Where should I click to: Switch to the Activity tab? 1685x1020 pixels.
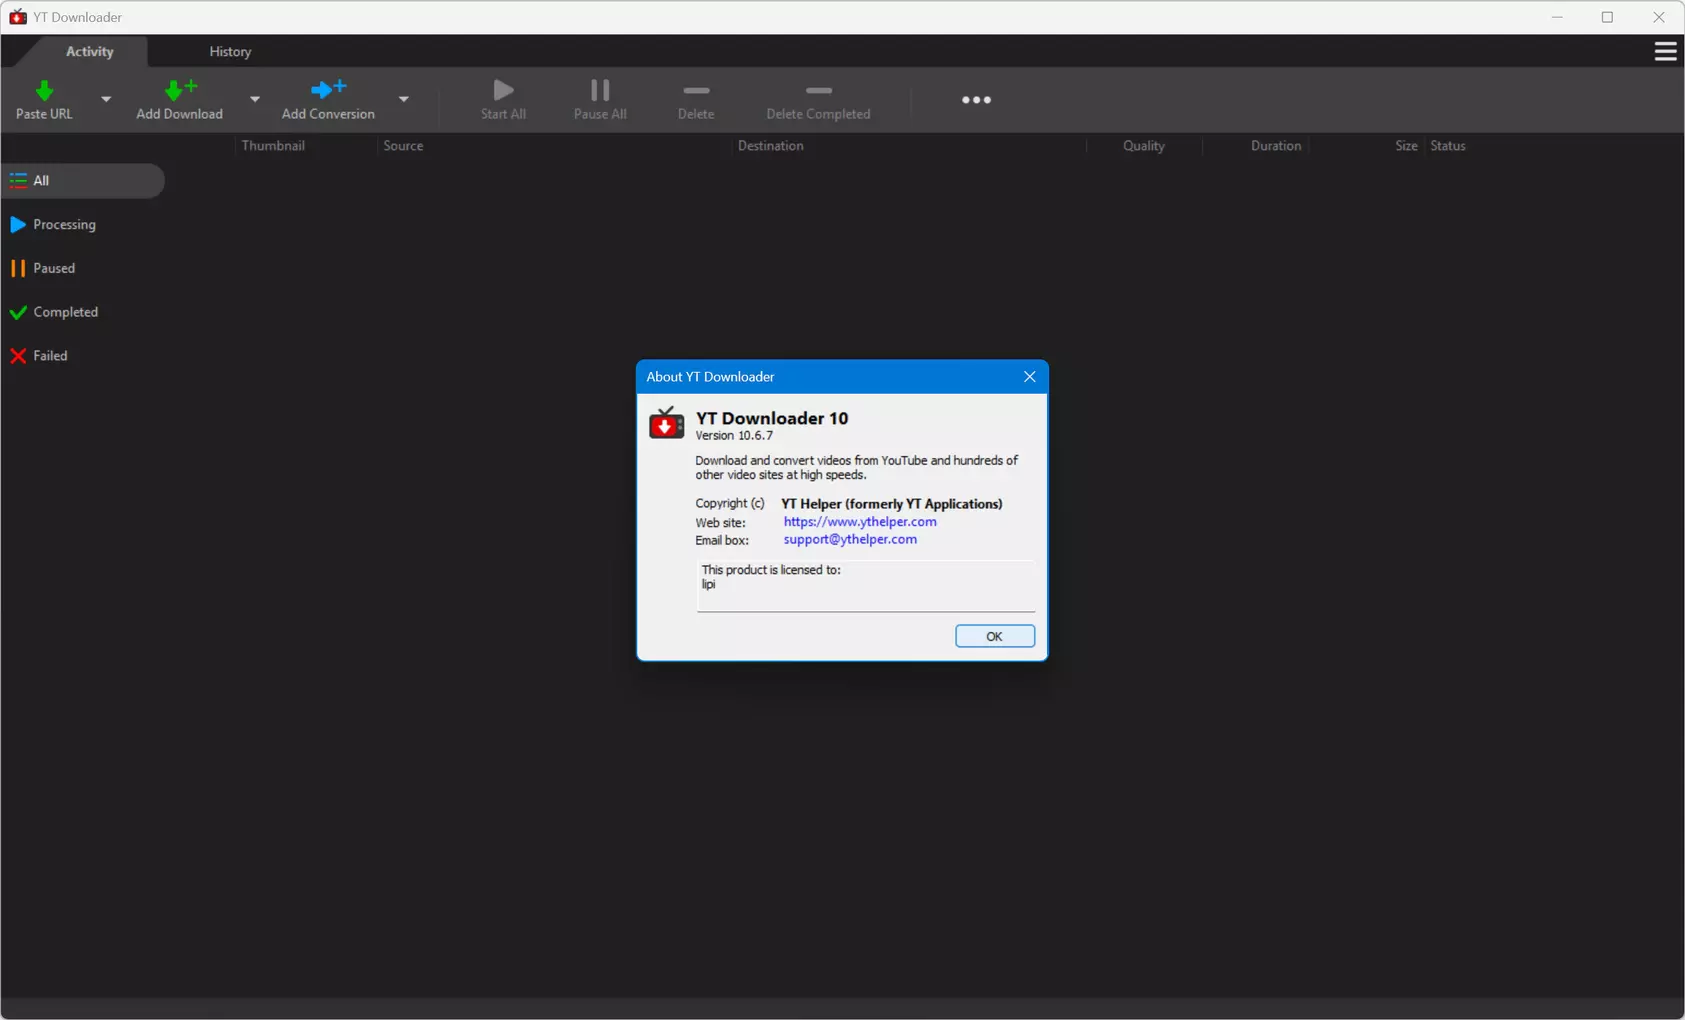tap(90, 51)
